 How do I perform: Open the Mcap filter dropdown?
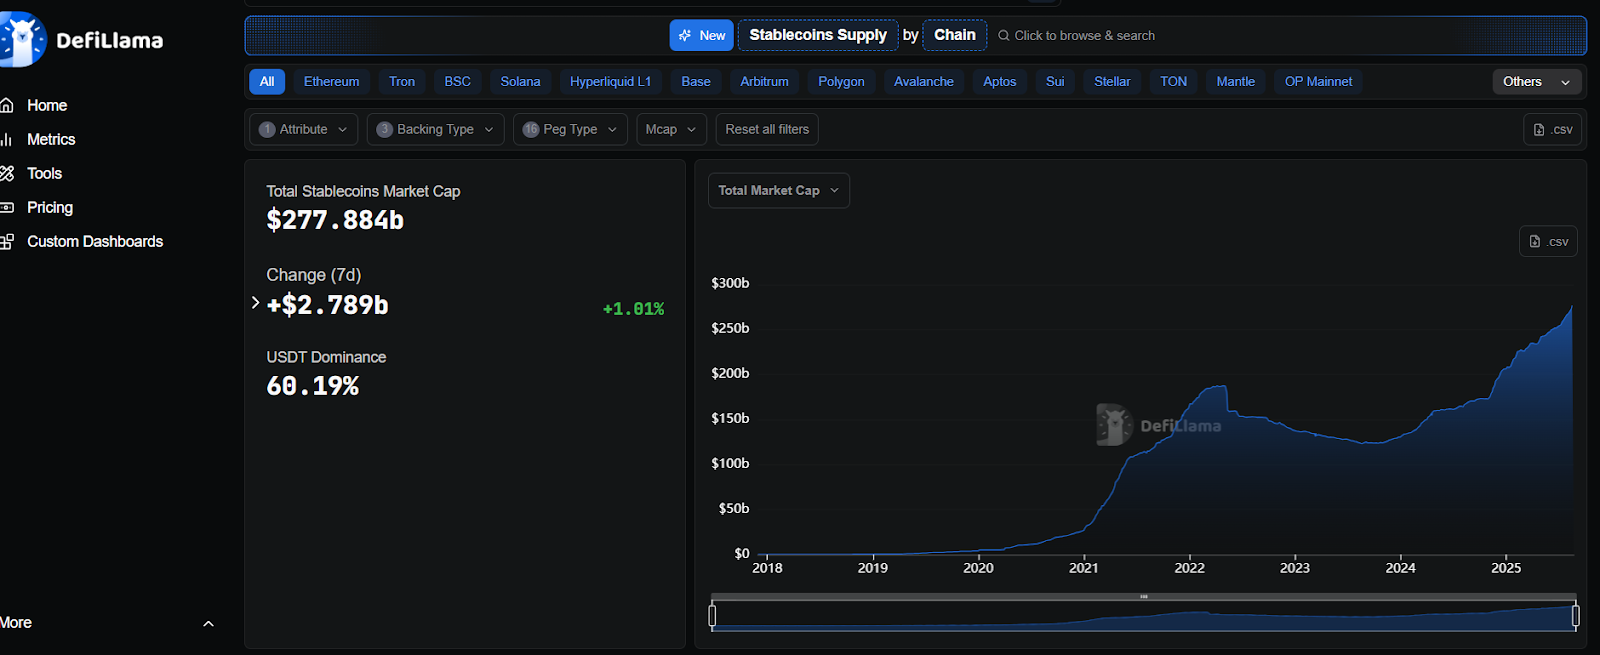pos(671,129)
